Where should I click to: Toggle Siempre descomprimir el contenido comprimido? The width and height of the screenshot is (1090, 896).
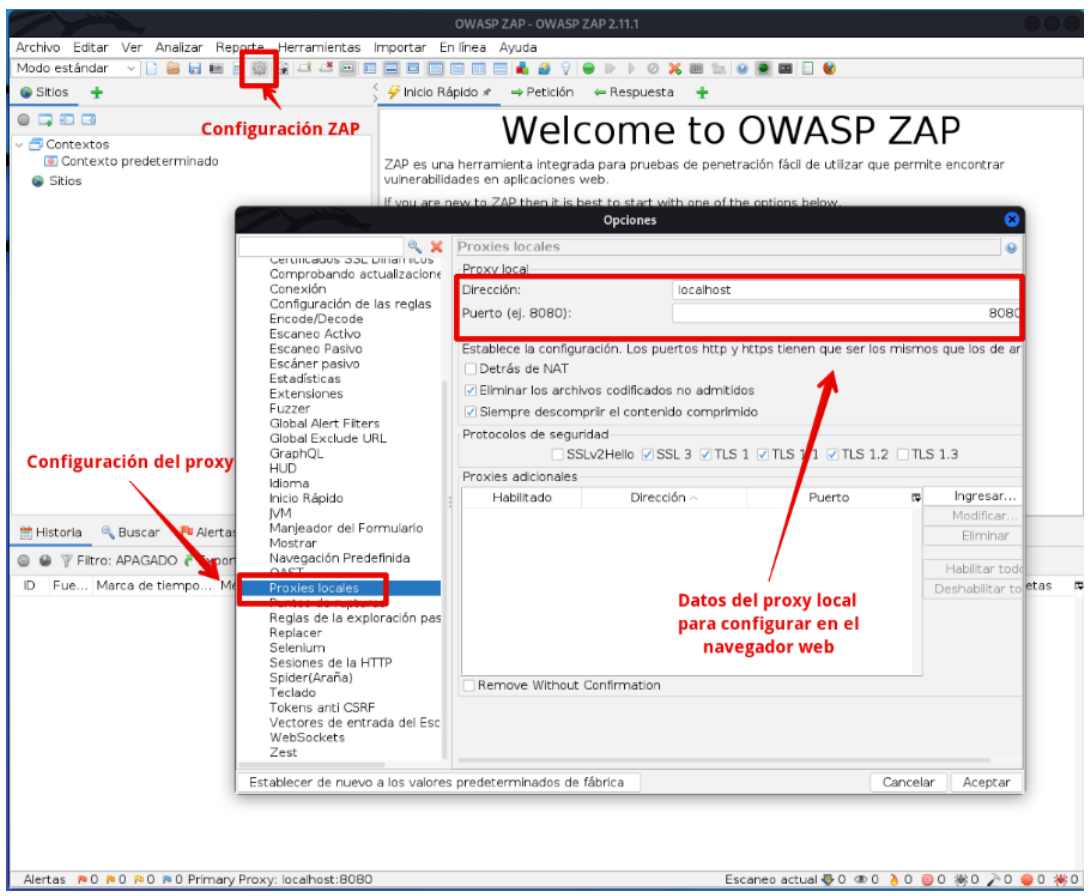pyautogui.click(x=471, y=412)
